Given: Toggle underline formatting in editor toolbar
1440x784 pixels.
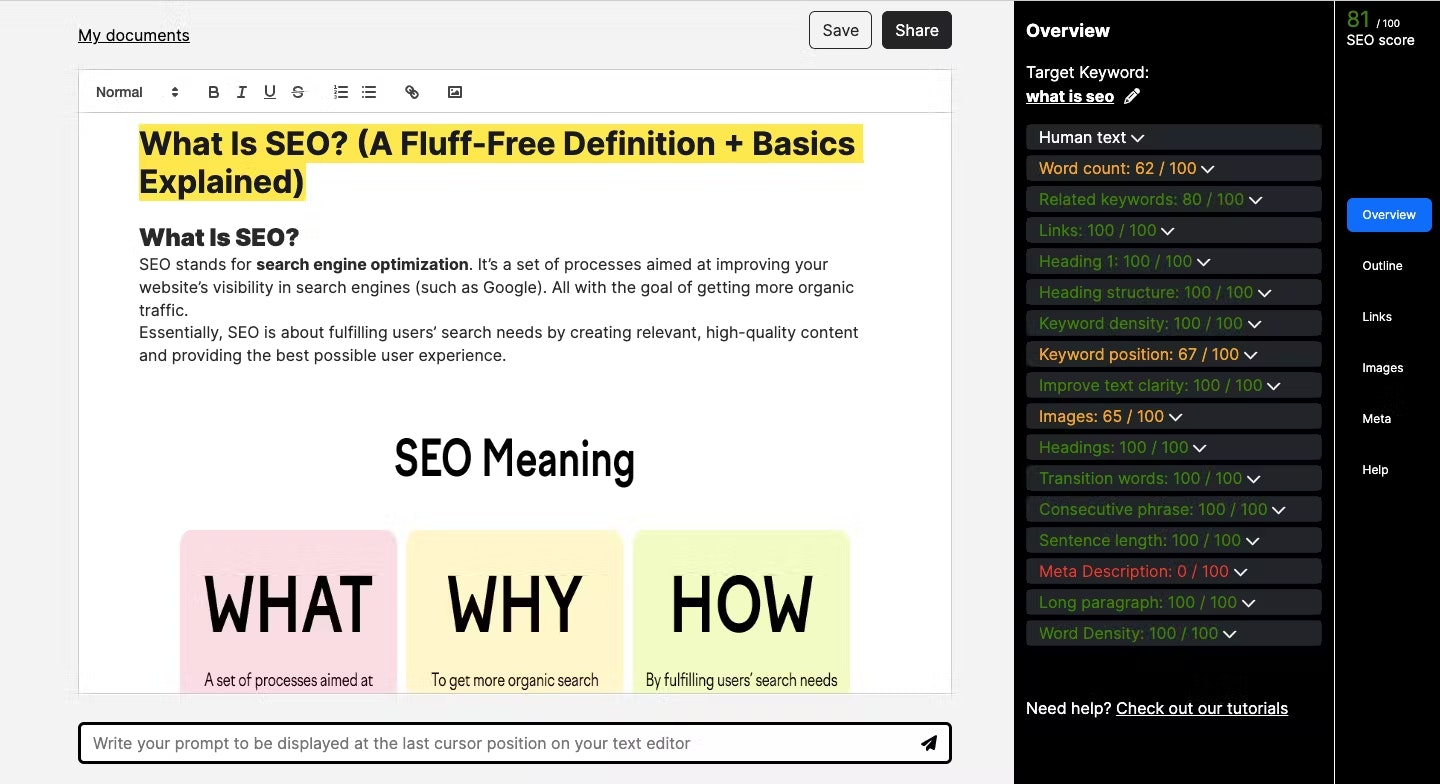Looking at the screenshot, I should (x=269, y=92).
